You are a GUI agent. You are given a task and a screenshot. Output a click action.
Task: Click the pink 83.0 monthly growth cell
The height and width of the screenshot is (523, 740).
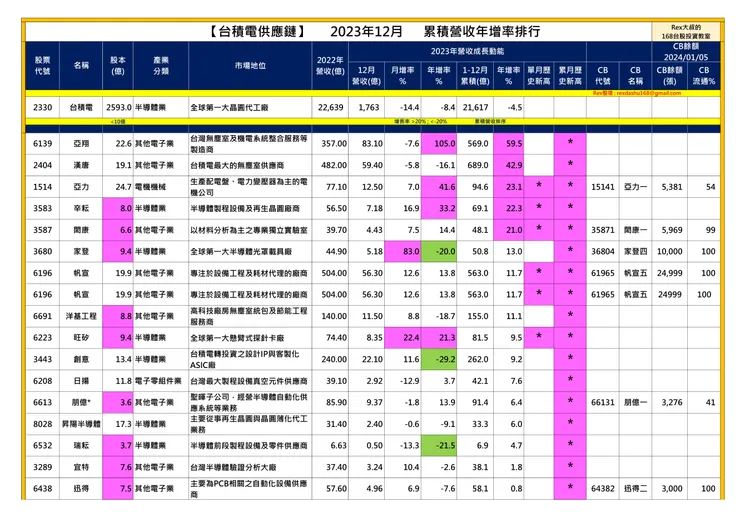pyautogui.click(x=403, y=252)
